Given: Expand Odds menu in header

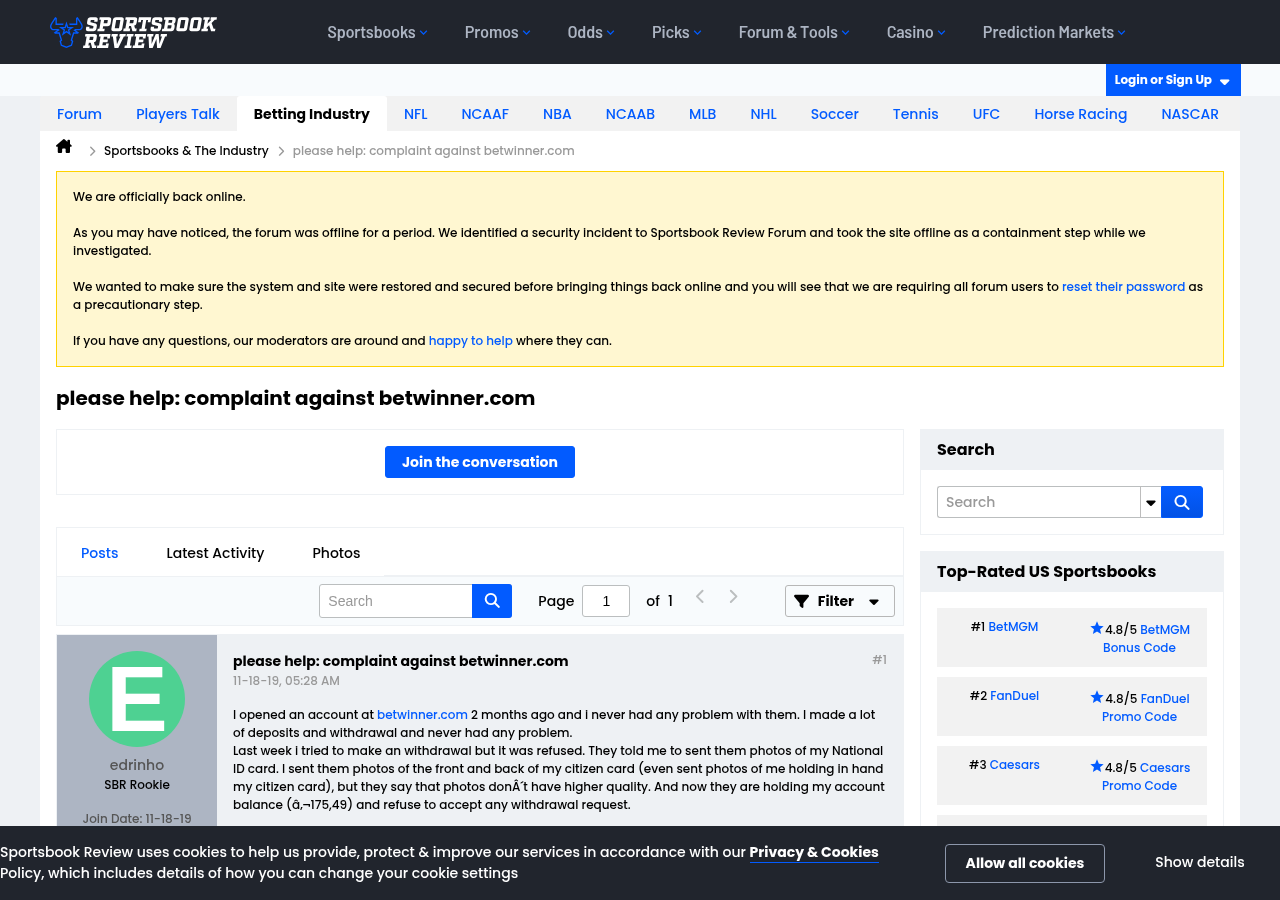Looking at the screenshot, I should tap(591, 32).
